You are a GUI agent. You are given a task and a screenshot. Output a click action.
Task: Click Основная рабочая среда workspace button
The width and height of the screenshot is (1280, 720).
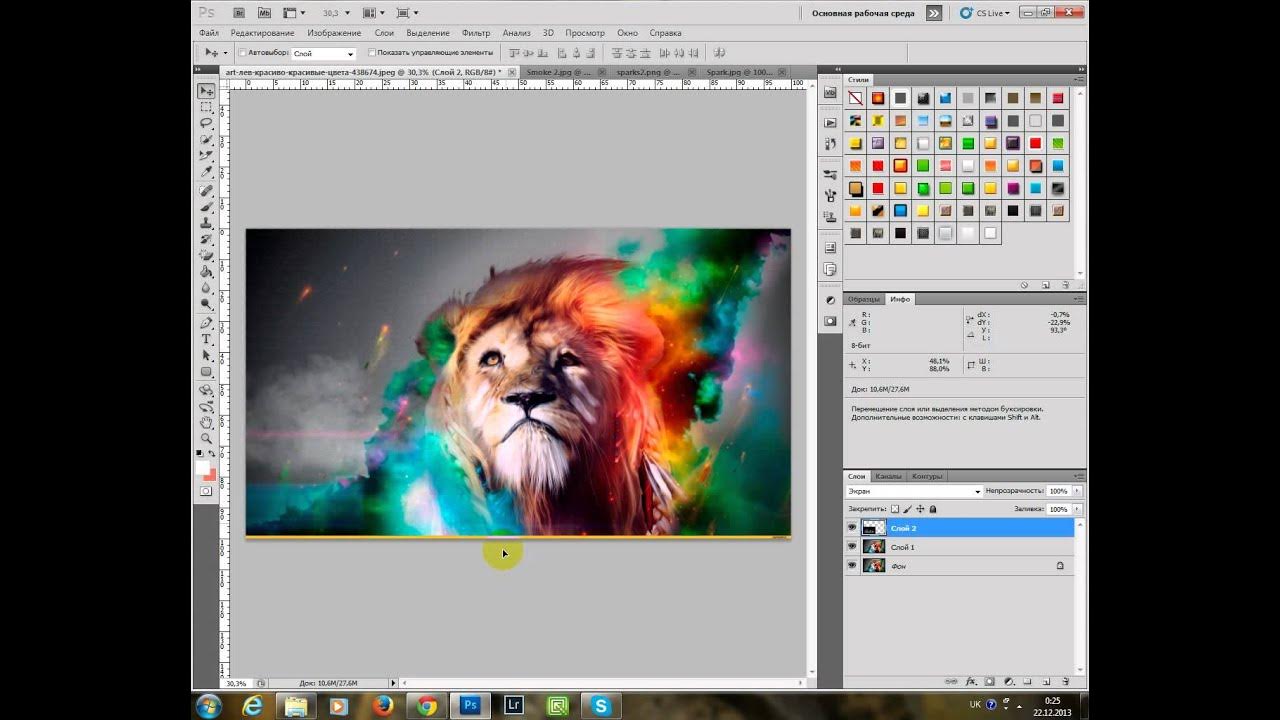tap(863, 13)
